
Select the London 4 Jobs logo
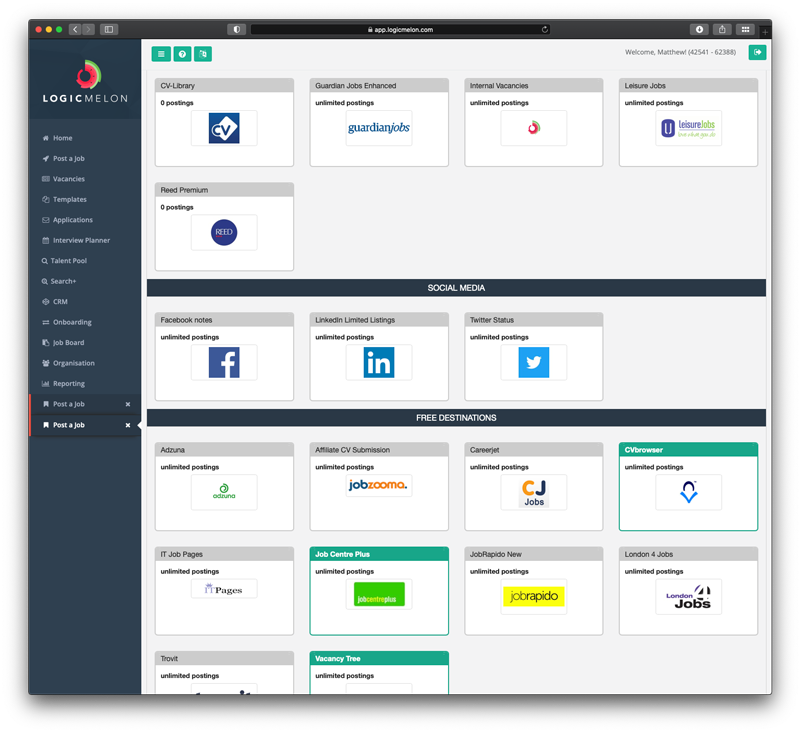coord(688,597)
